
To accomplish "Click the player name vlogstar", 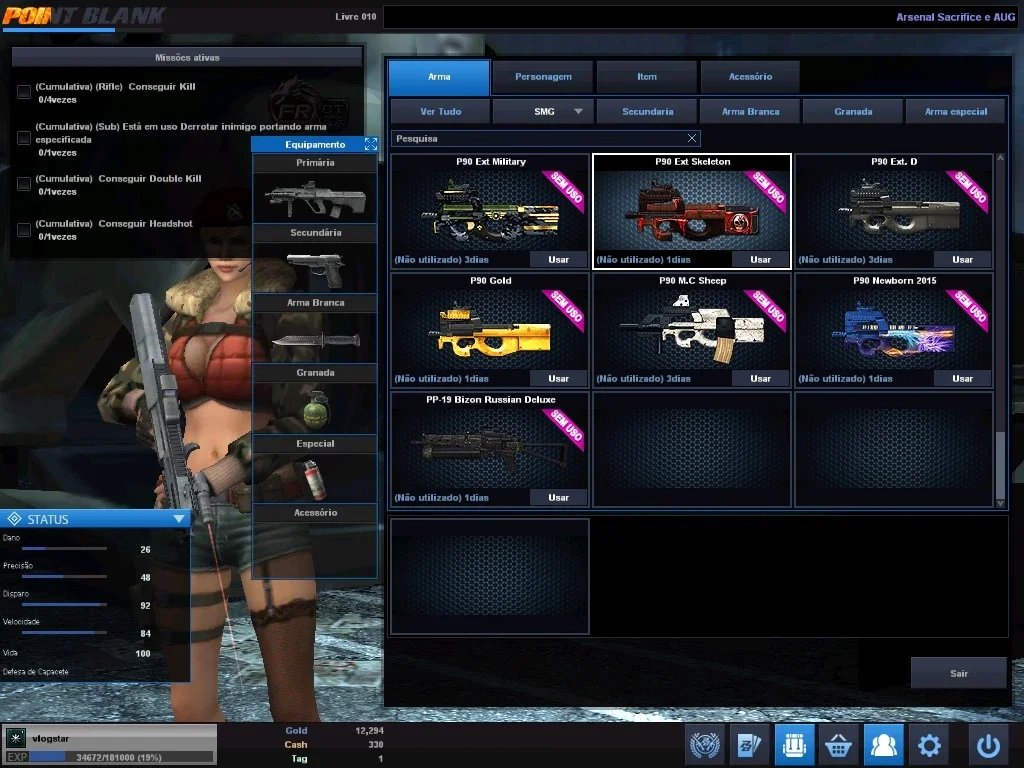I will click(x=50, y=739).
